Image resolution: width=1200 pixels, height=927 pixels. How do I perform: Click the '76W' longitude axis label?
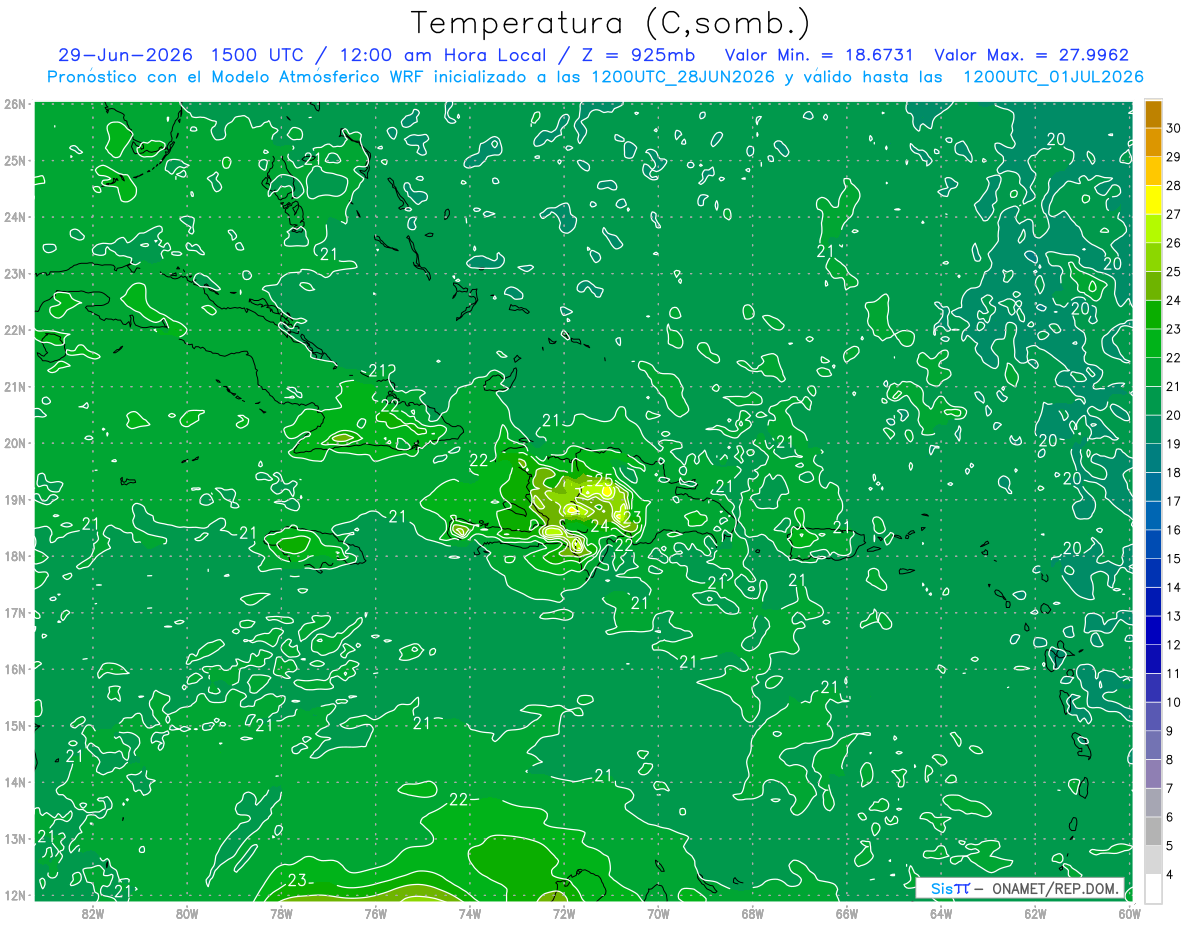[375, 913]
